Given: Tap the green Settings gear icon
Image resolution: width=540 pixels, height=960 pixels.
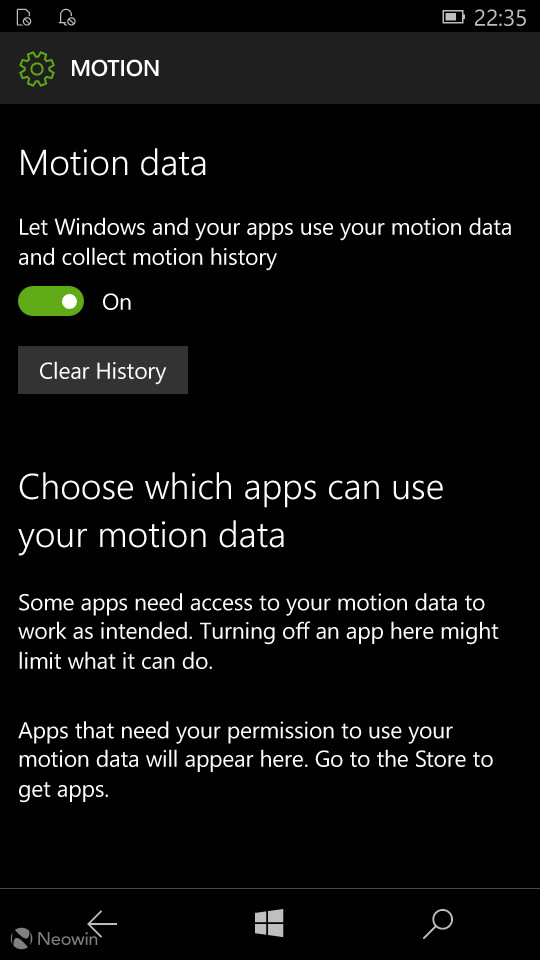Looking at the screenshot, I should point(37,68).
